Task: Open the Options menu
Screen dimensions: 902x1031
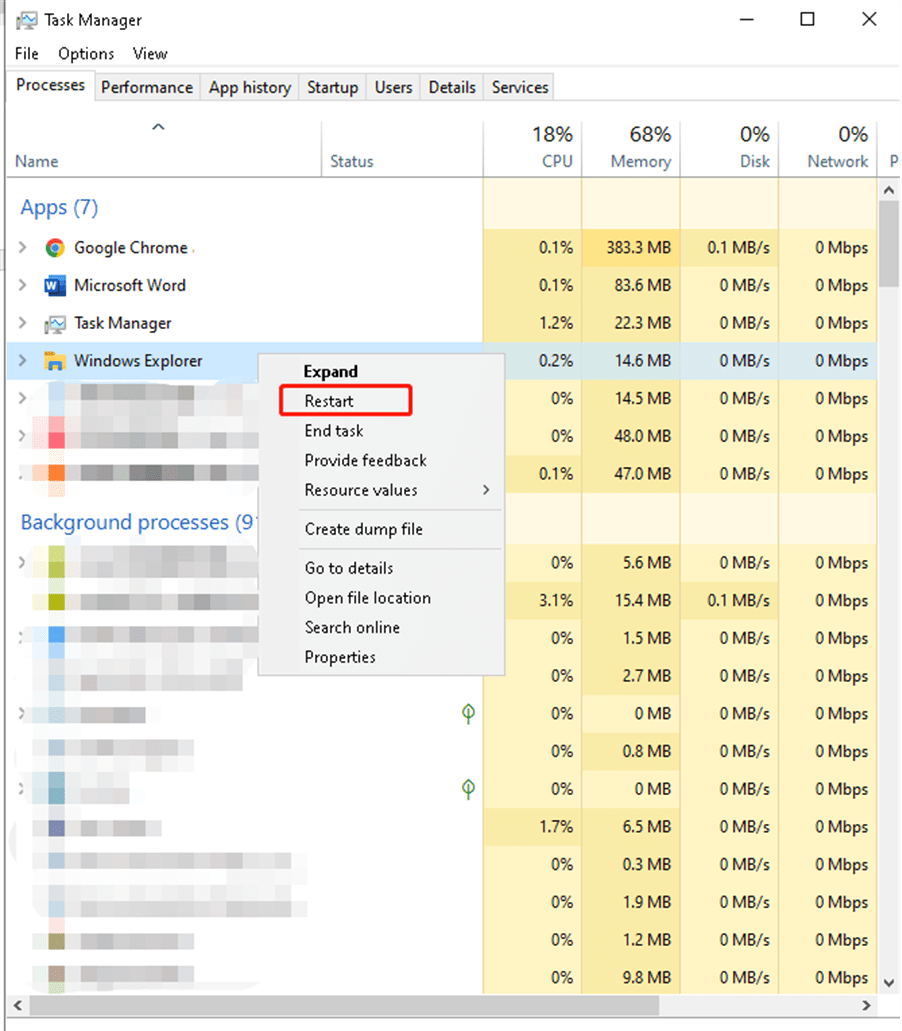Action: [85, 53]
